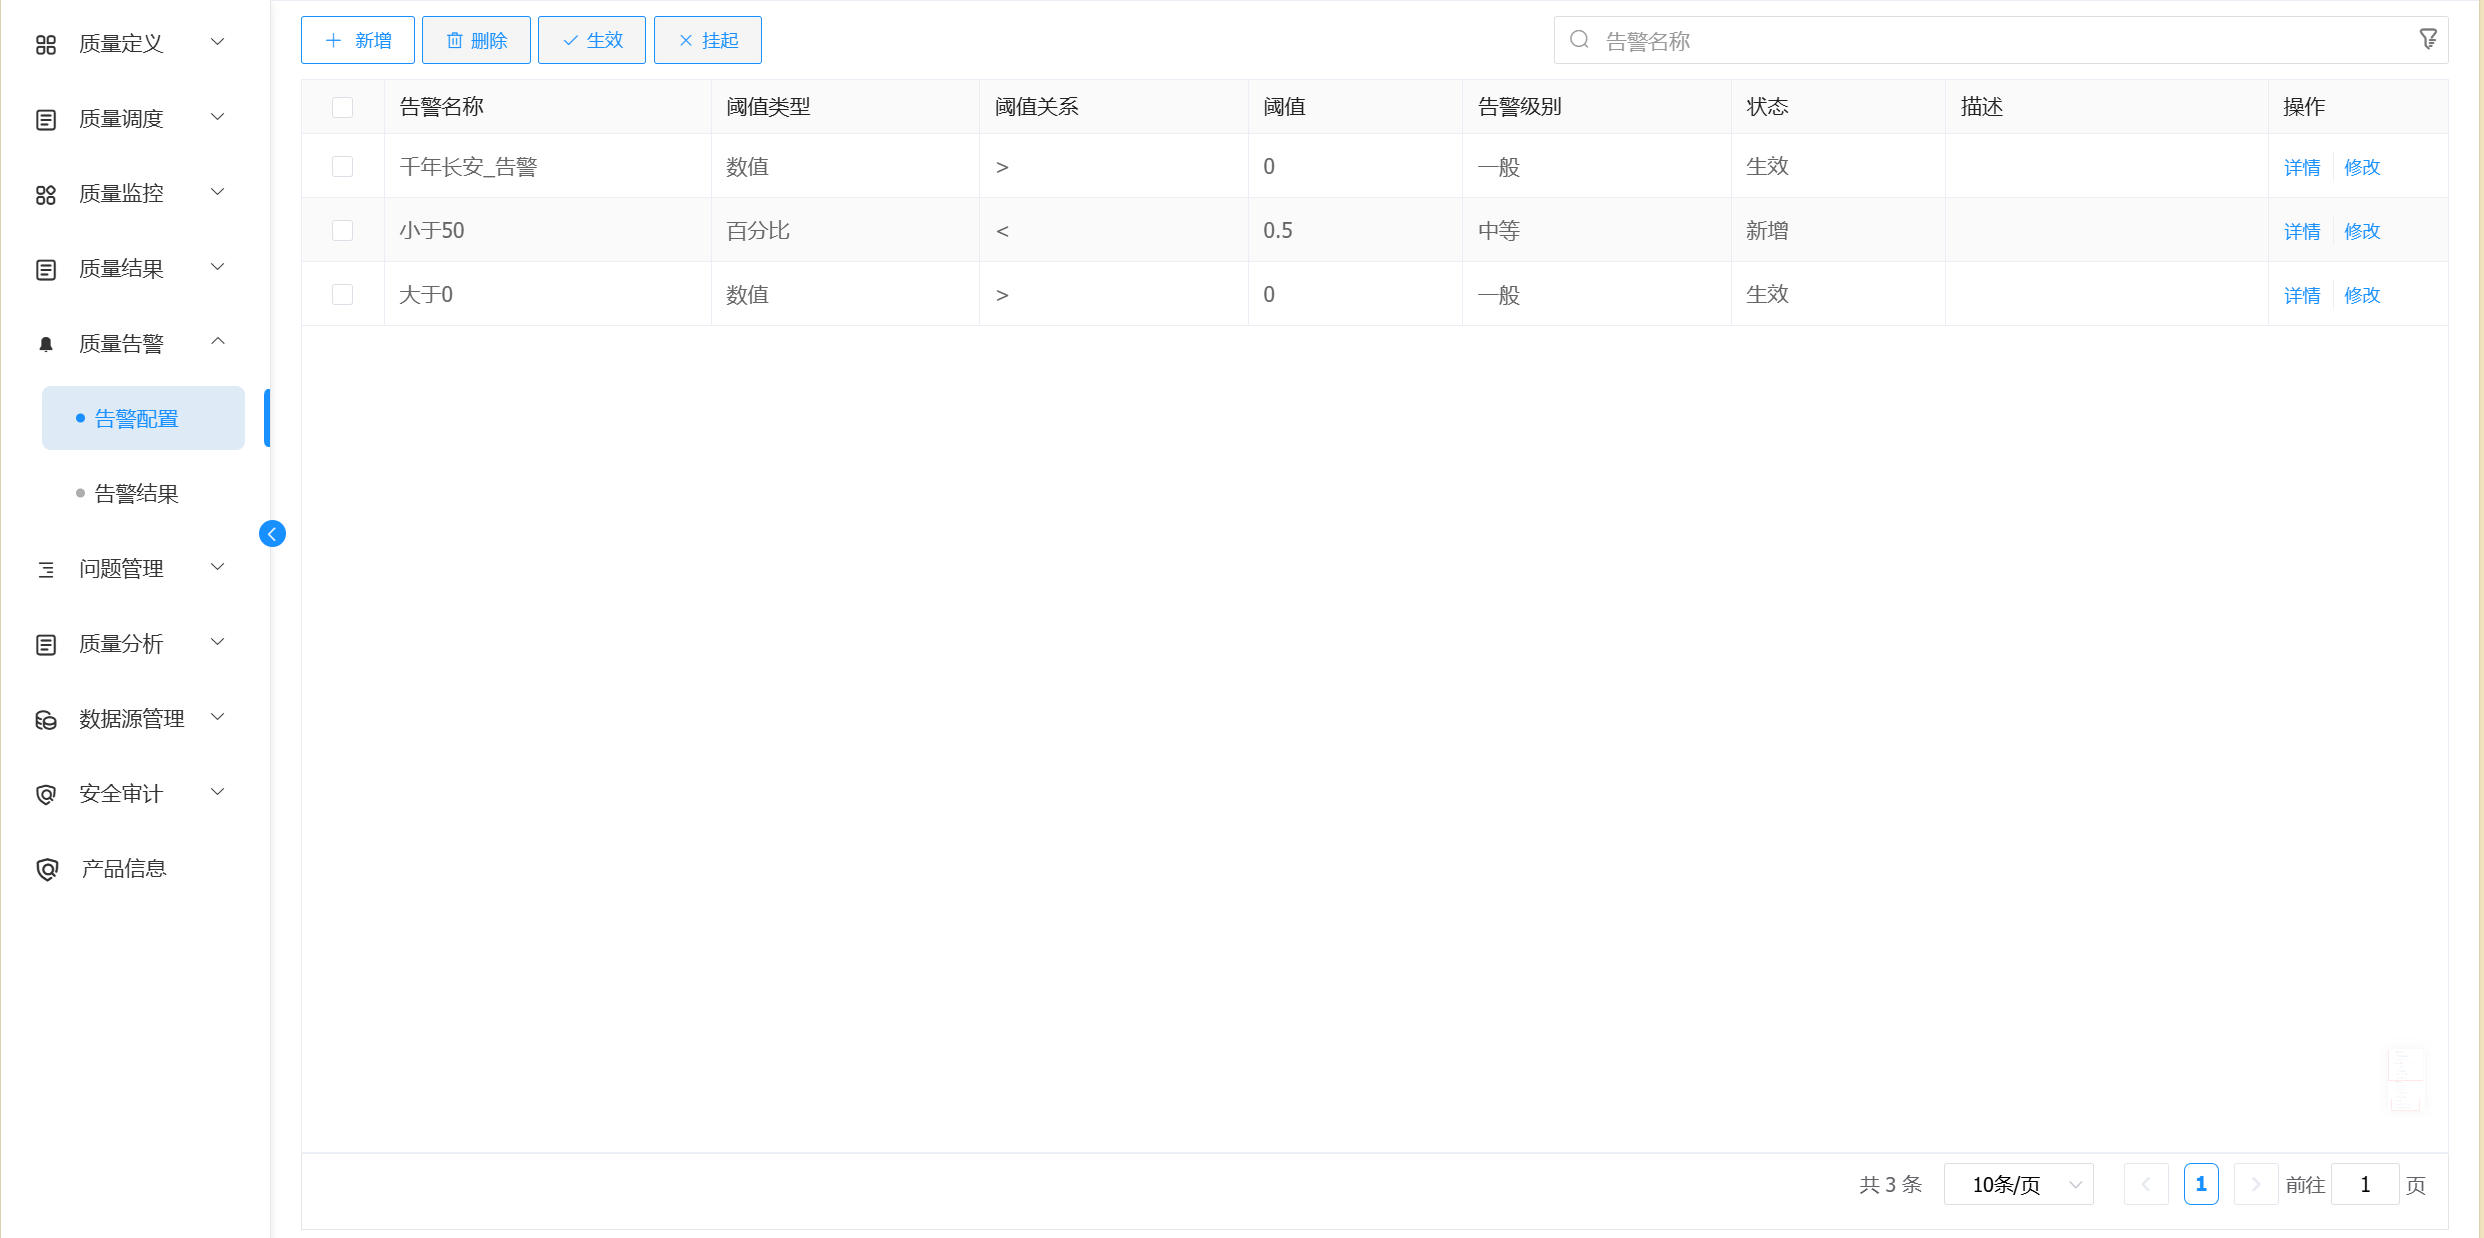
Task: Expand the 质量调度 menu chevron
Action: point(218,118)
